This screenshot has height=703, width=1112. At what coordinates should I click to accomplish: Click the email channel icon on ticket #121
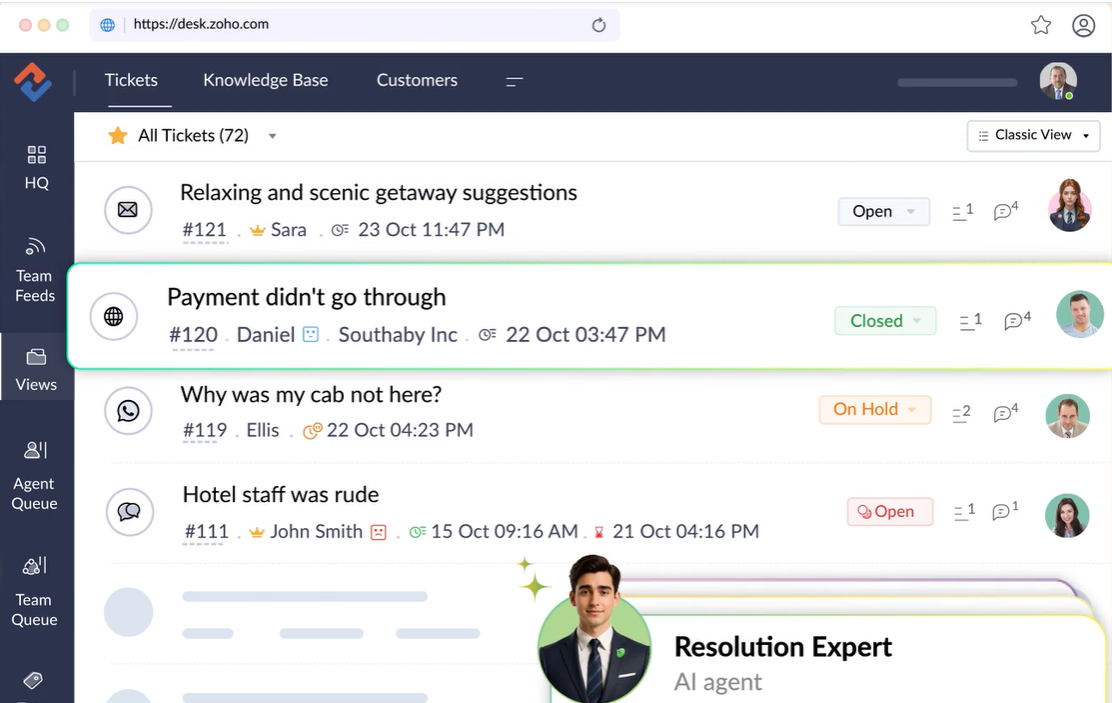coord(128,210)
